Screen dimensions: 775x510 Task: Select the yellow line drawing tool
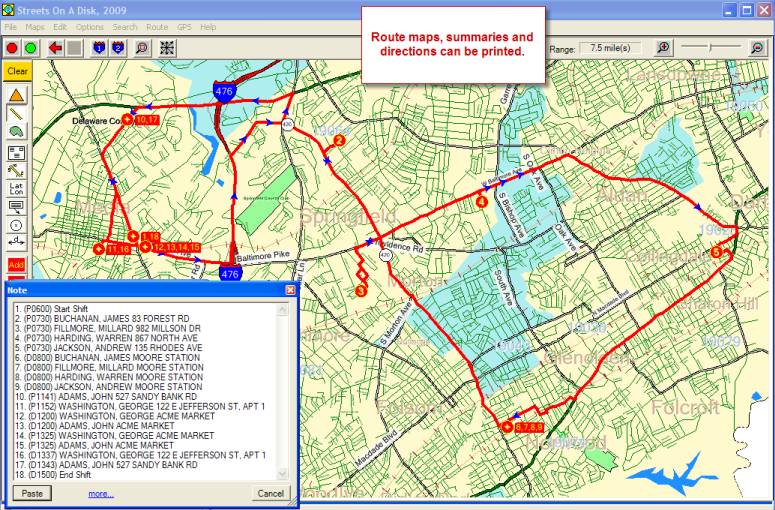[17, 114]
